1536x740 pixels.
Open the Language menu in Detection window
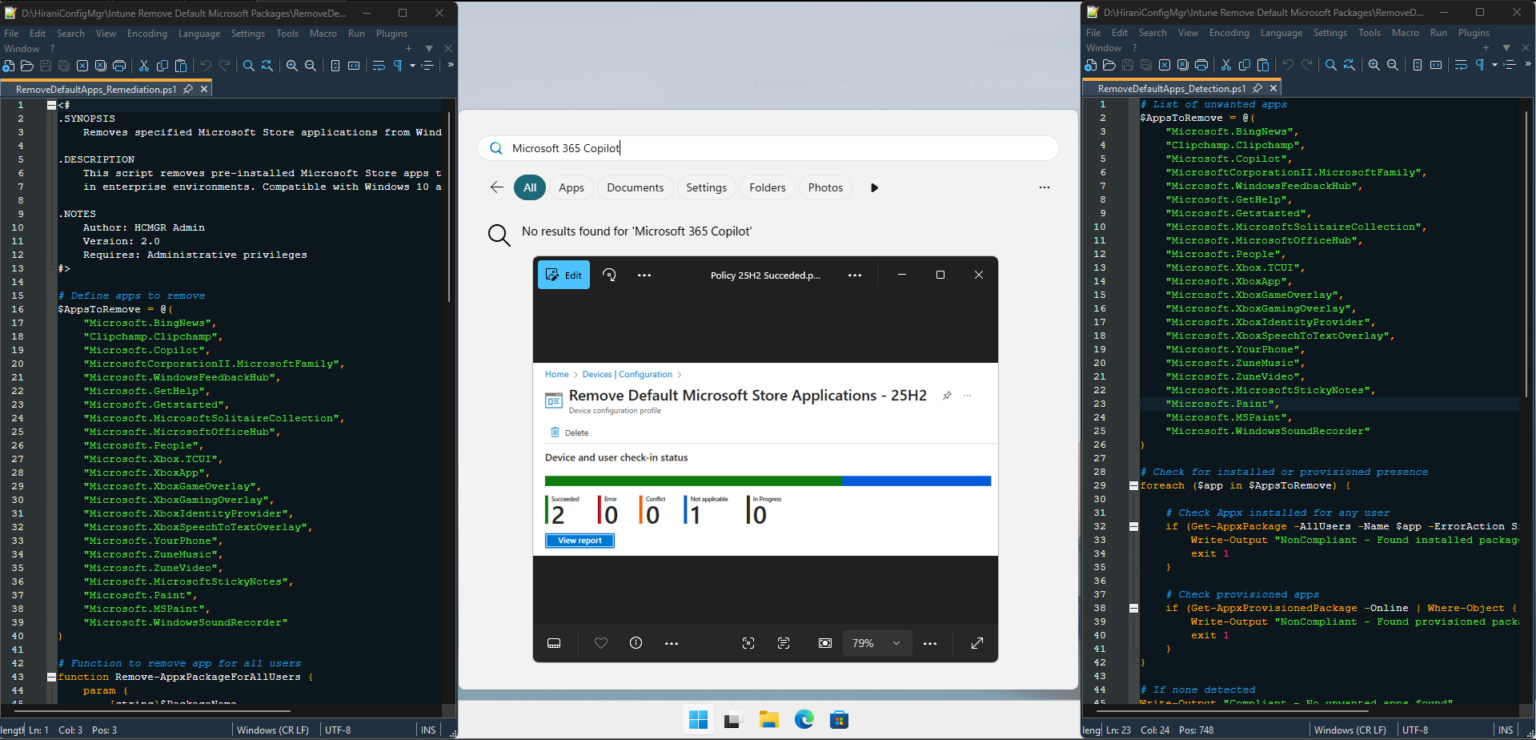[1281, 33]
